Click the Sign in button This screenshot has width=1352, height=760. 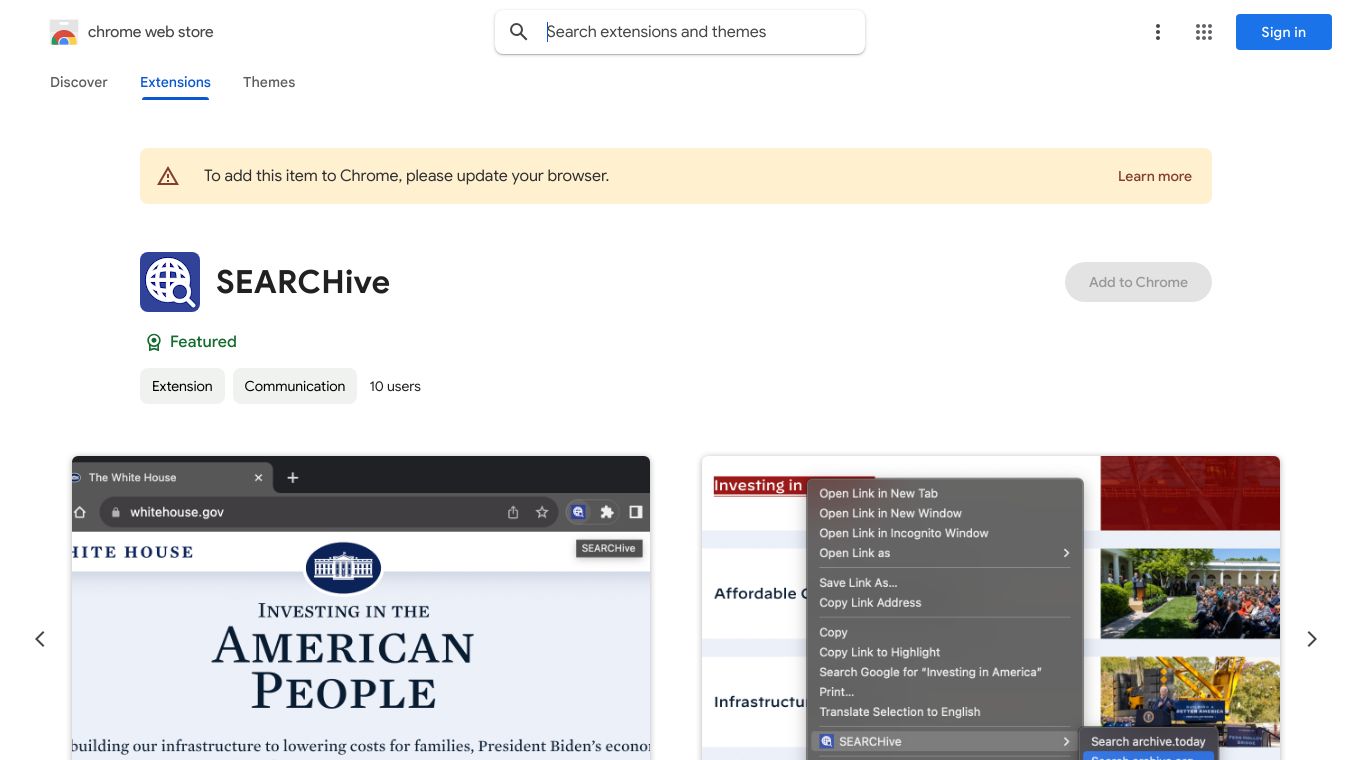pos(1284,32)
